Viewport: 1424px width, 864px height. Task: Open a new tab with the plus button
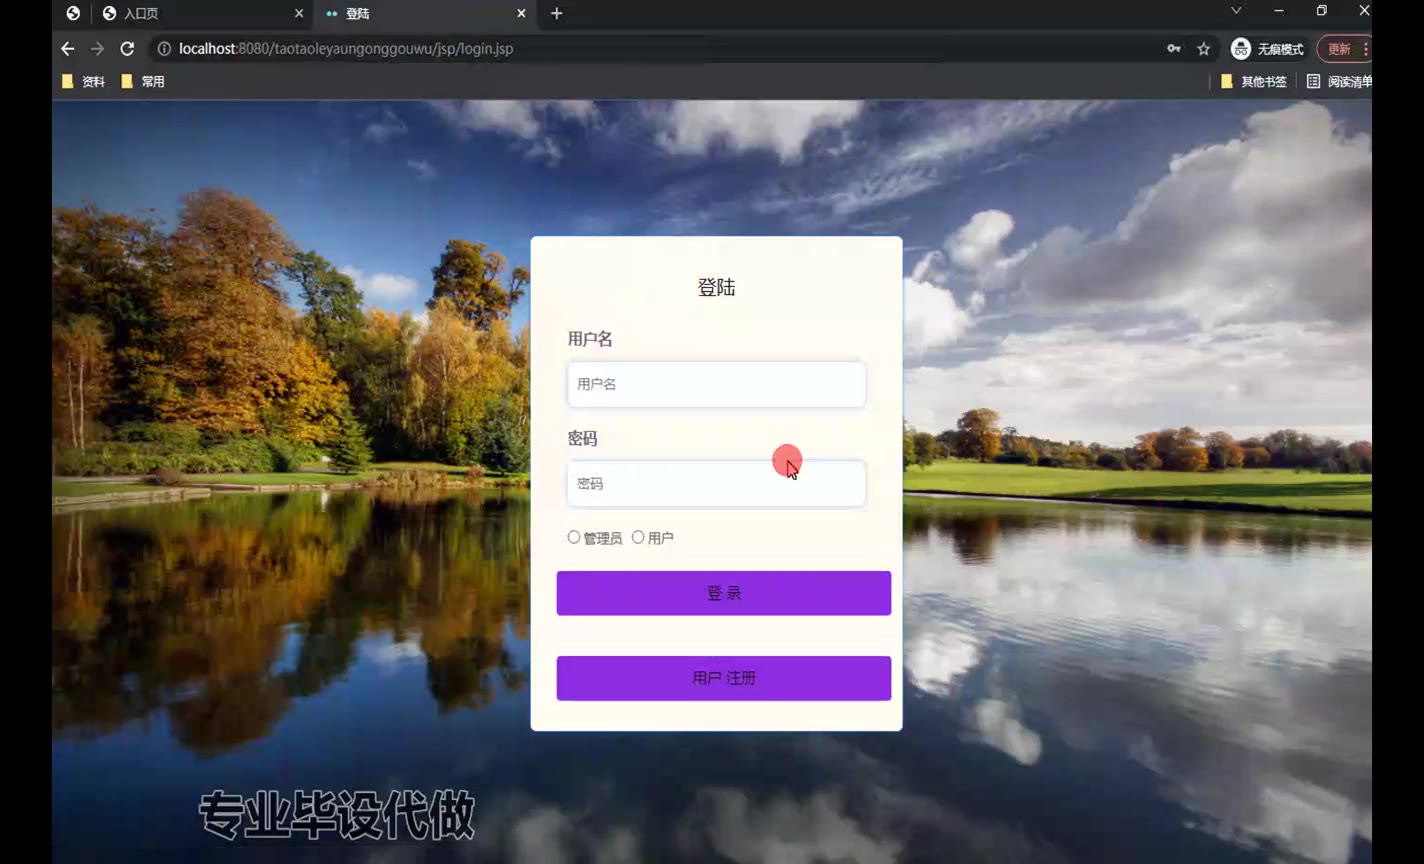557,13
